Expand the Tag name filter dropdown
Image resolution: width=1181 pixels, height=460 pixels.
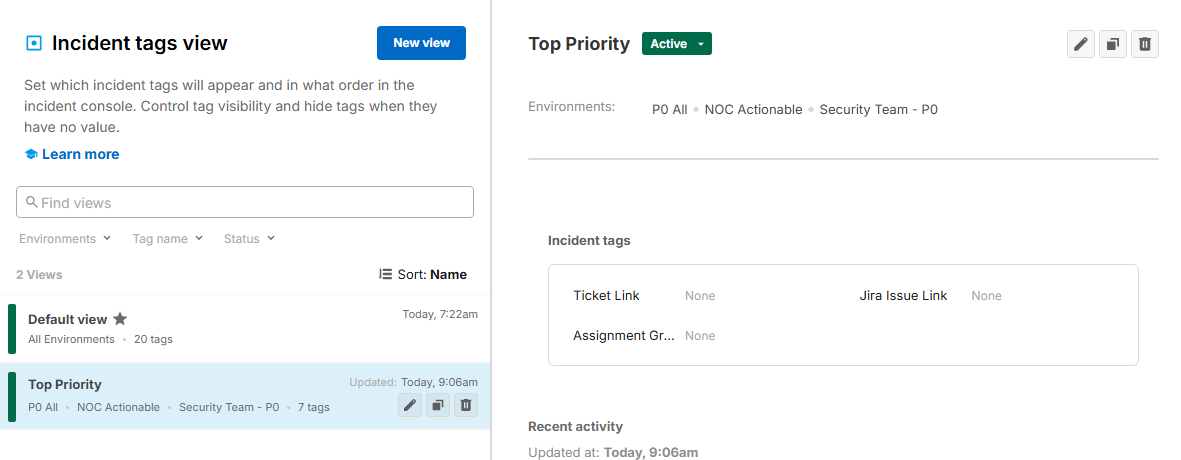point(167,239)
